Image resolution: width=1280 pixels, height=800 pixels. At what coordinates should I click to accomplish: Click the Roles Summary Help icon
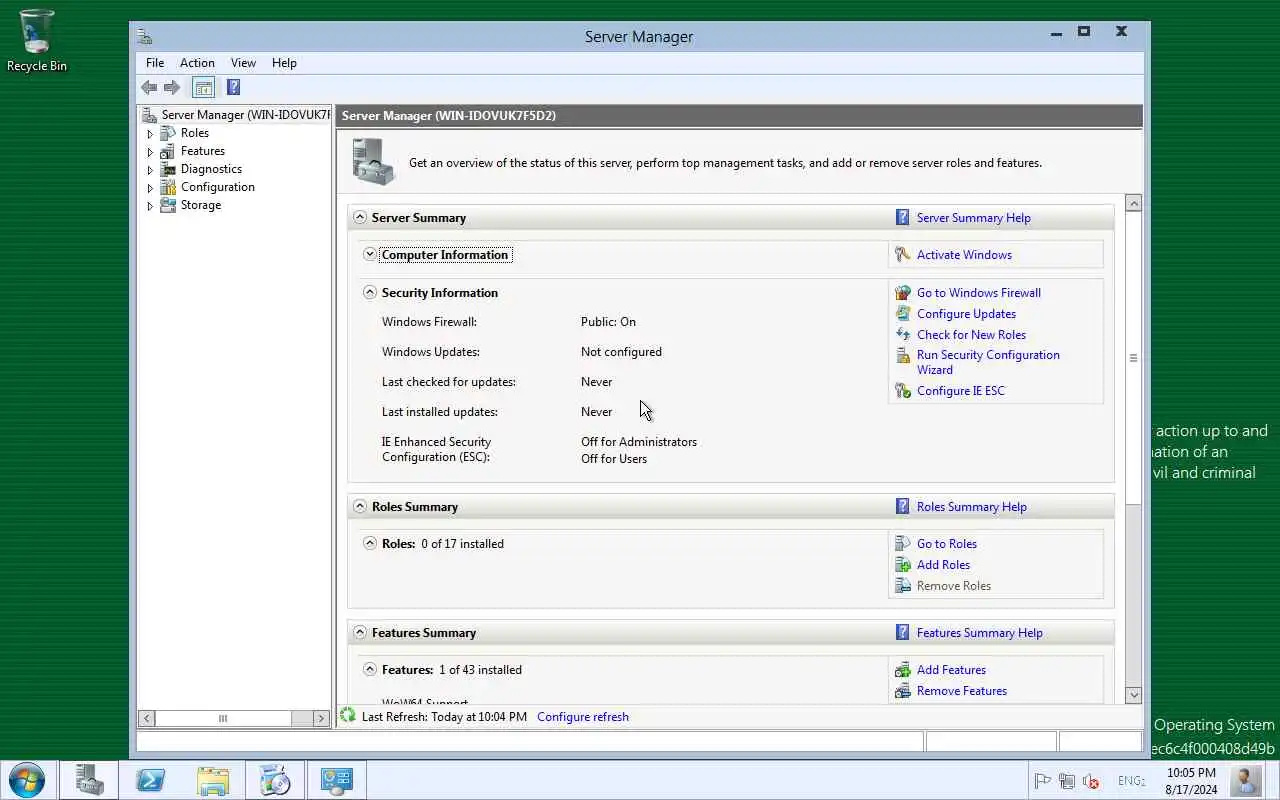click(x=903, y=506)
